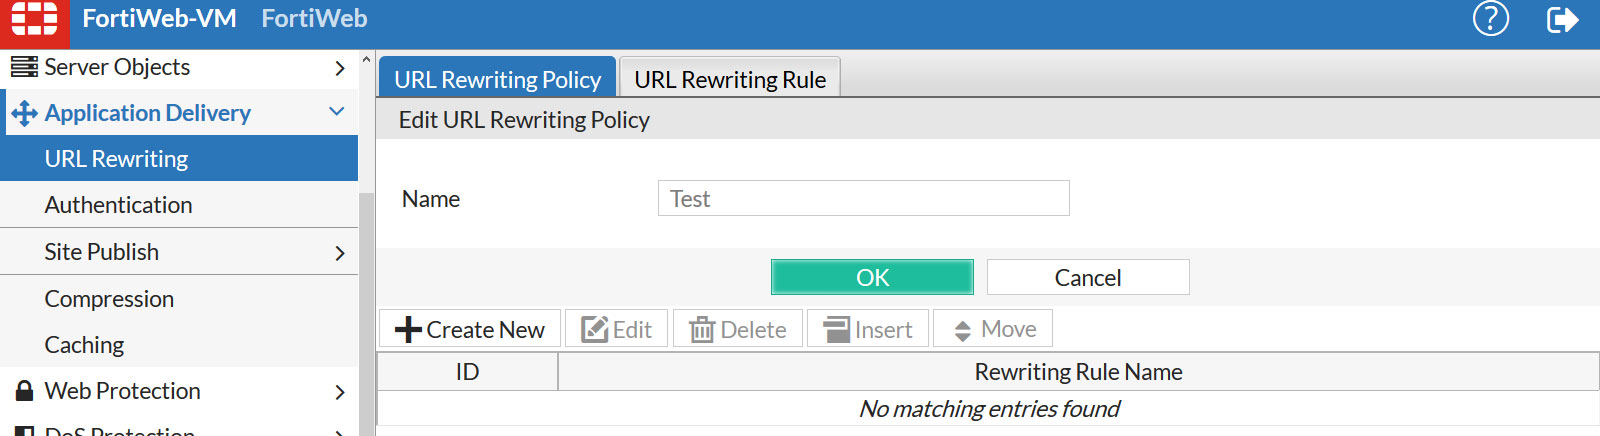This screenshot has height=436, width=1600.
Task: Click the Create New button label
Action: click(x=485, y=329)
